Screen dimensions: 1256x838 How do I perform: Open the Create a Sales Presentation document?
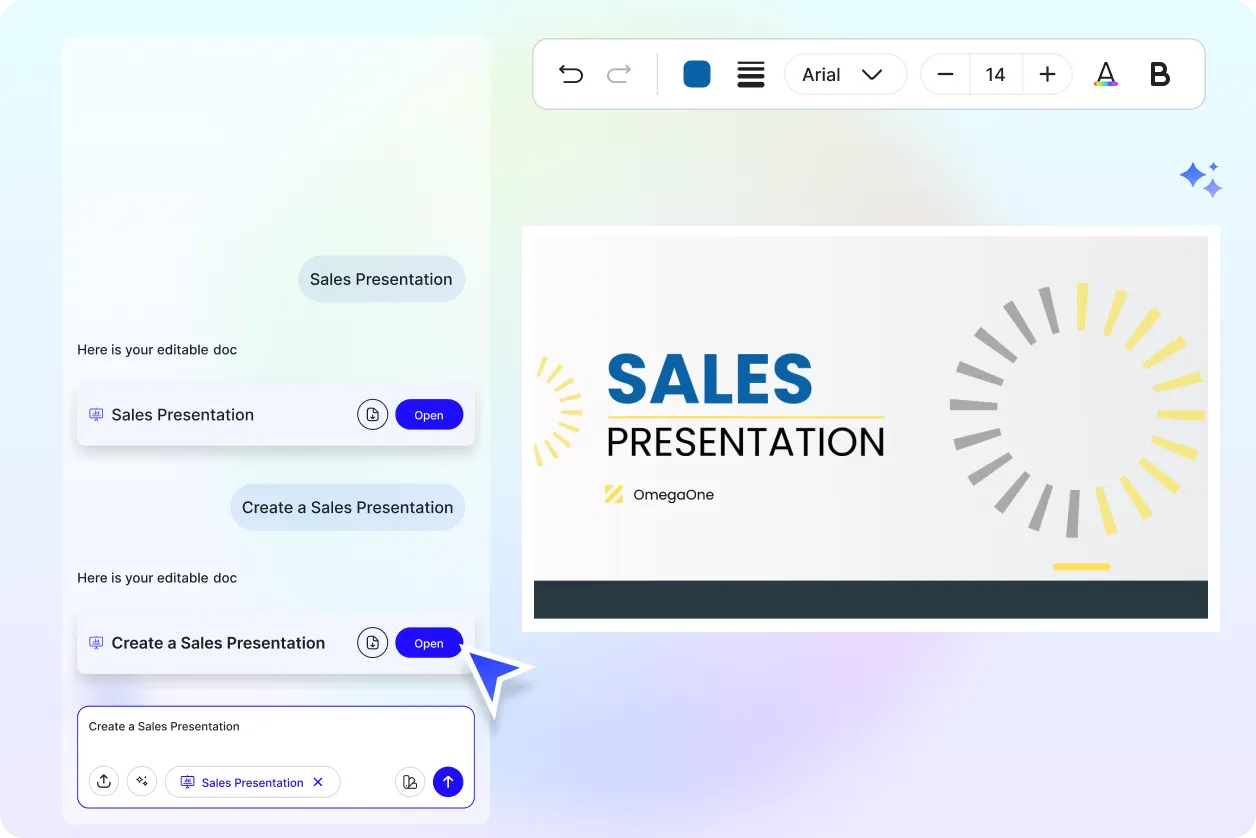point(429,642)
